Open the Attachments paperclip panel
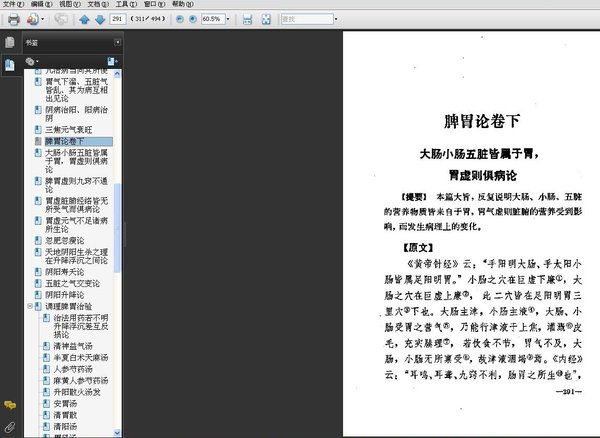600x438 pixels. tap(10, 427)
